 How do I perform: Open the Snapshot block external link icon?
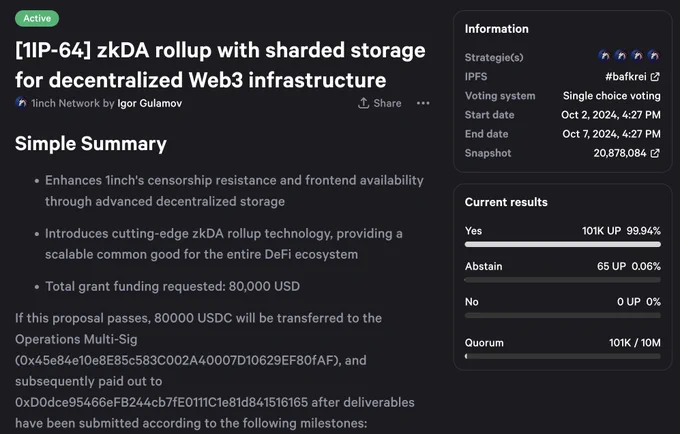655,153
